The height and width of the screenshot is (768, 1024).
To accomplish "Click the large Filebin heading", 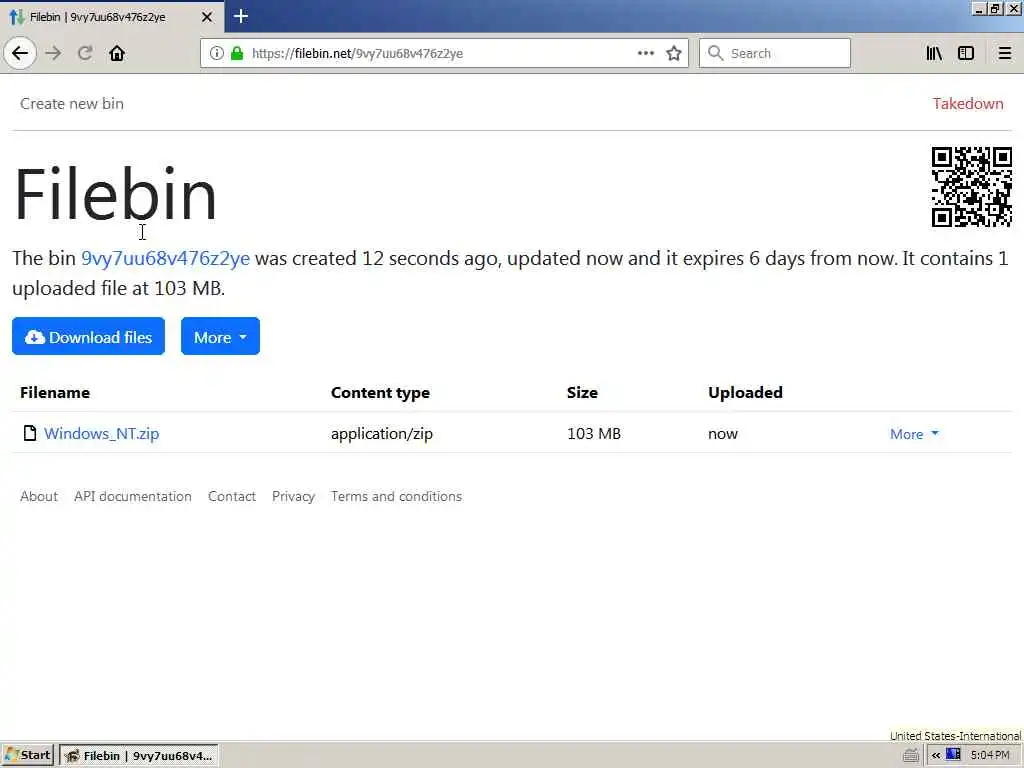I will click(x=115, y=194).
